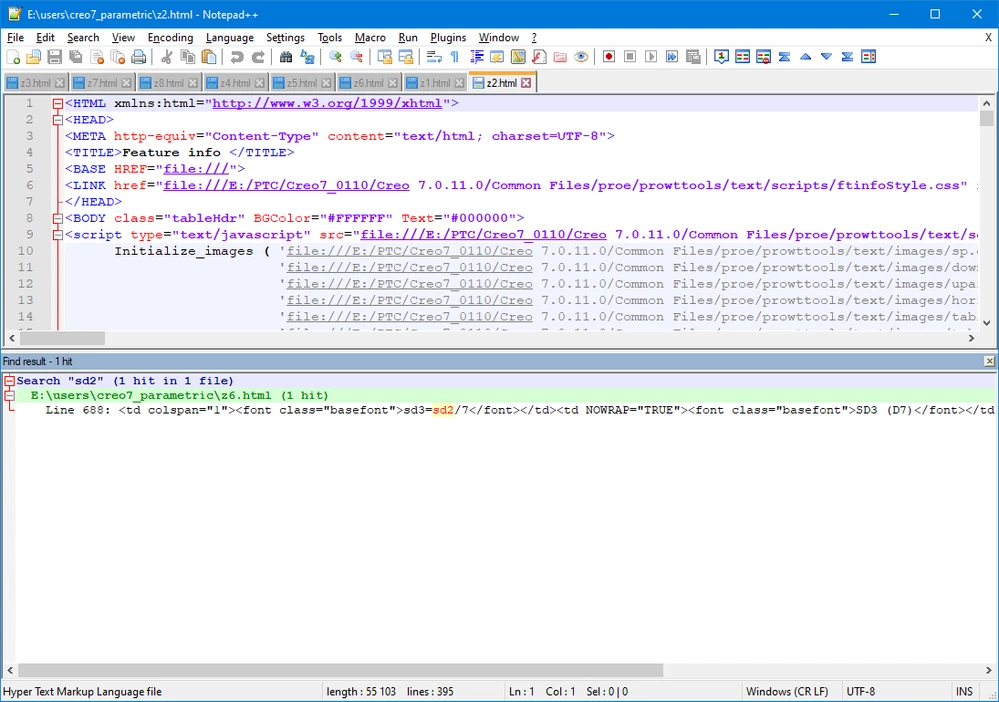Toggle file monitoring eye icon
The height and width of the screenshot is (702, 999).
point(581,57)
